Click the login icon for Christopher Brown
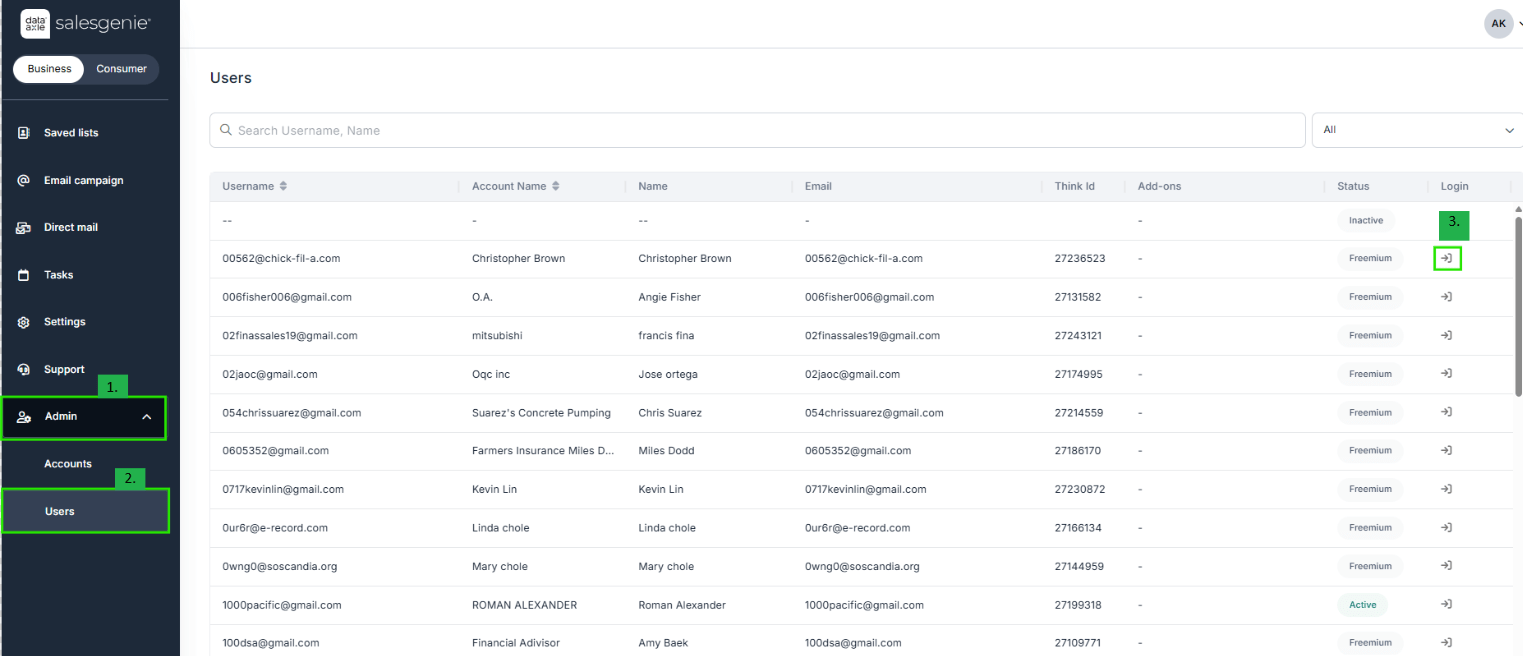Screen dimensions: 1523x656 (1446, 258)
